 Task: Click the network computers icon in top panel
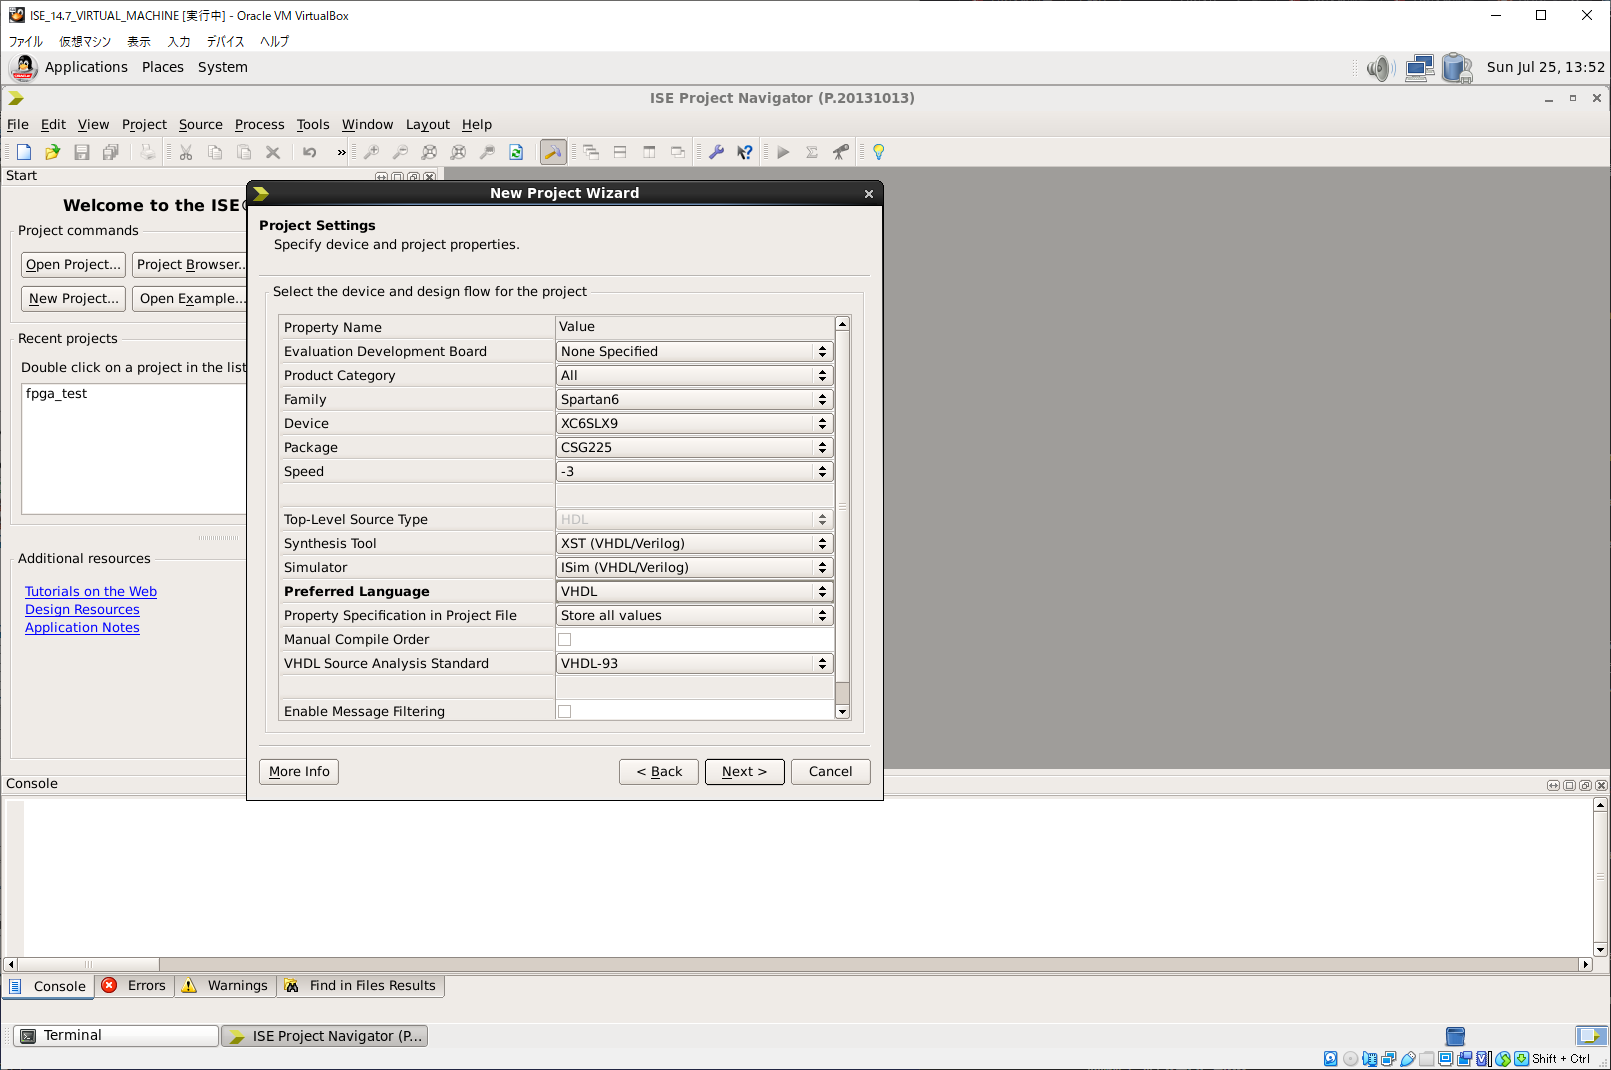pyautogui.click(x=1420, y=68)
